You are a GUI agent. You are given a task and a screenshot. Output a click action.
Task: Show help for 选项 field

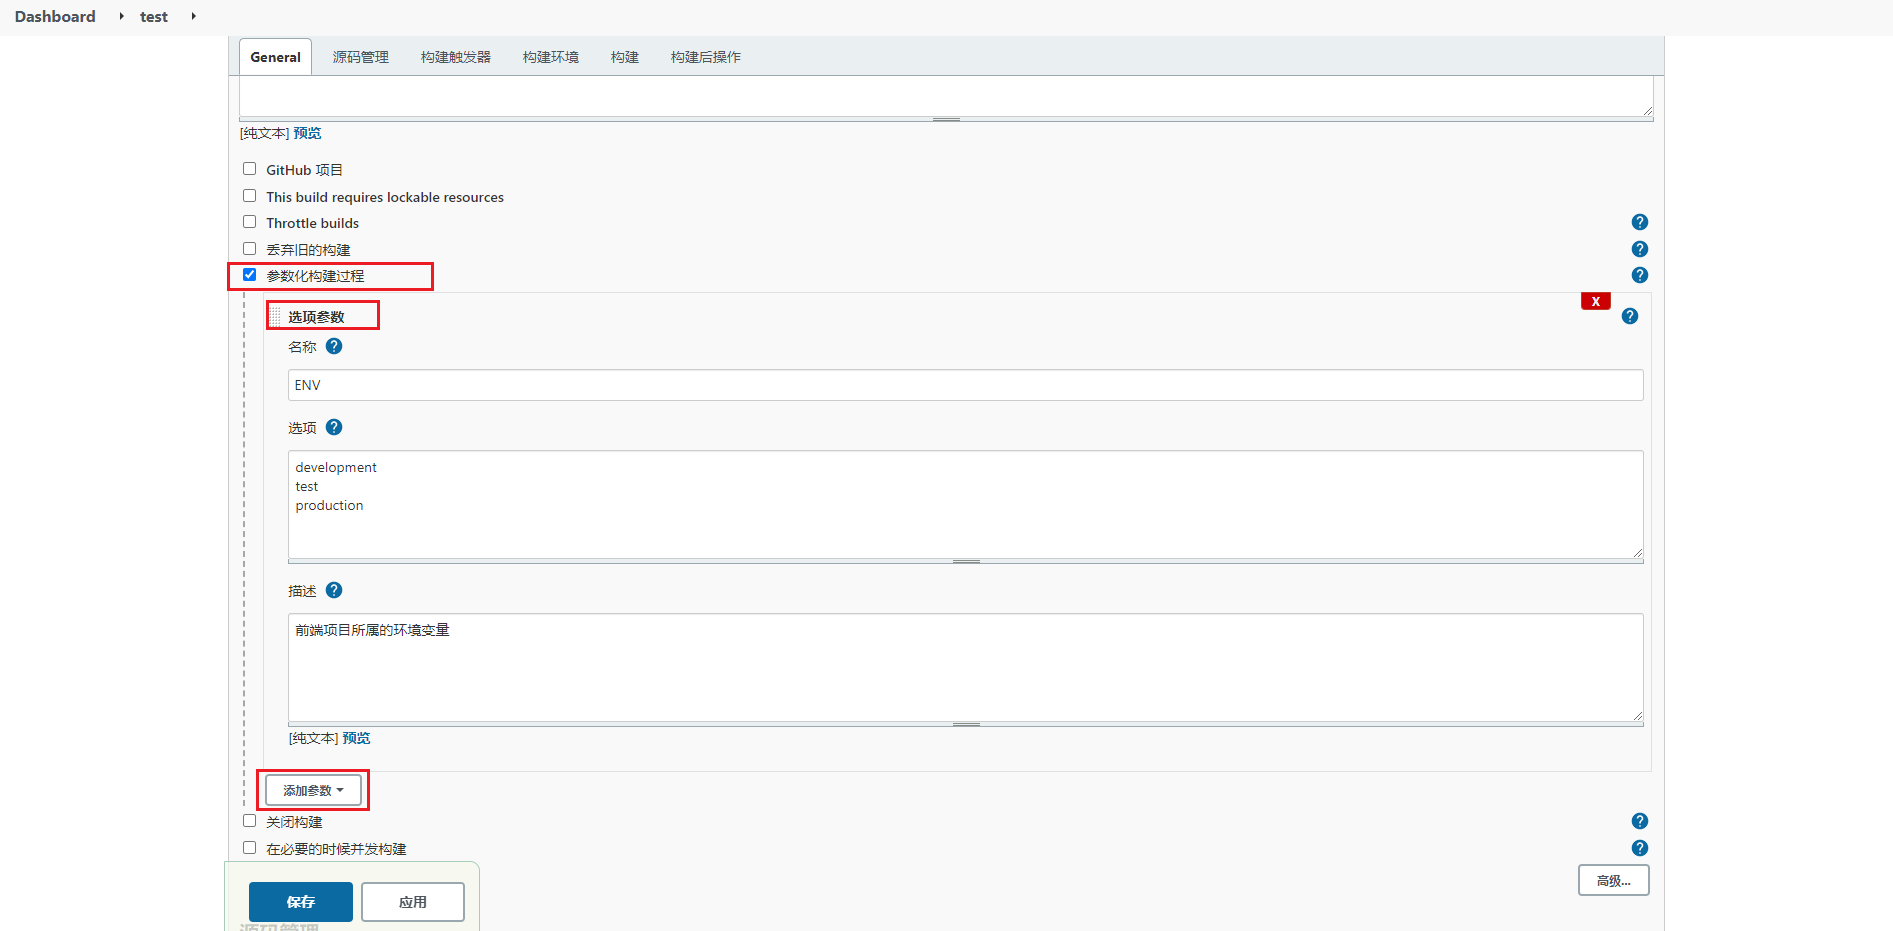pyautogui.click(x=334, y=427)
